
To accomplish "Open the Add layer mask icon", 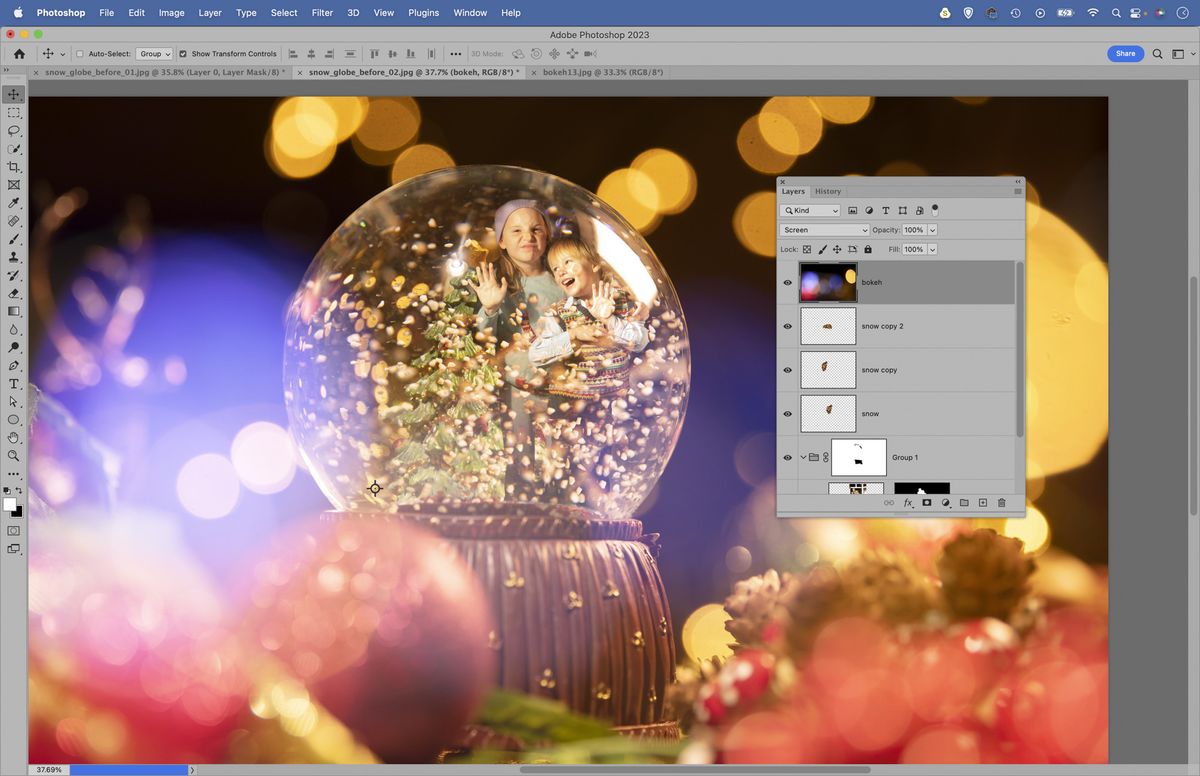I will click(926, 503).
